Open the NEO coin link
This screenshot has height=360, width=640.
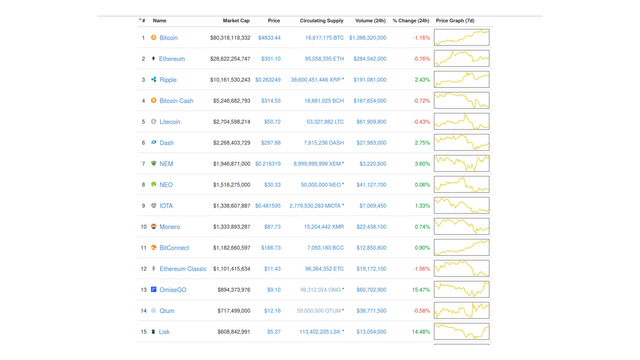click(x=166, y=185)
